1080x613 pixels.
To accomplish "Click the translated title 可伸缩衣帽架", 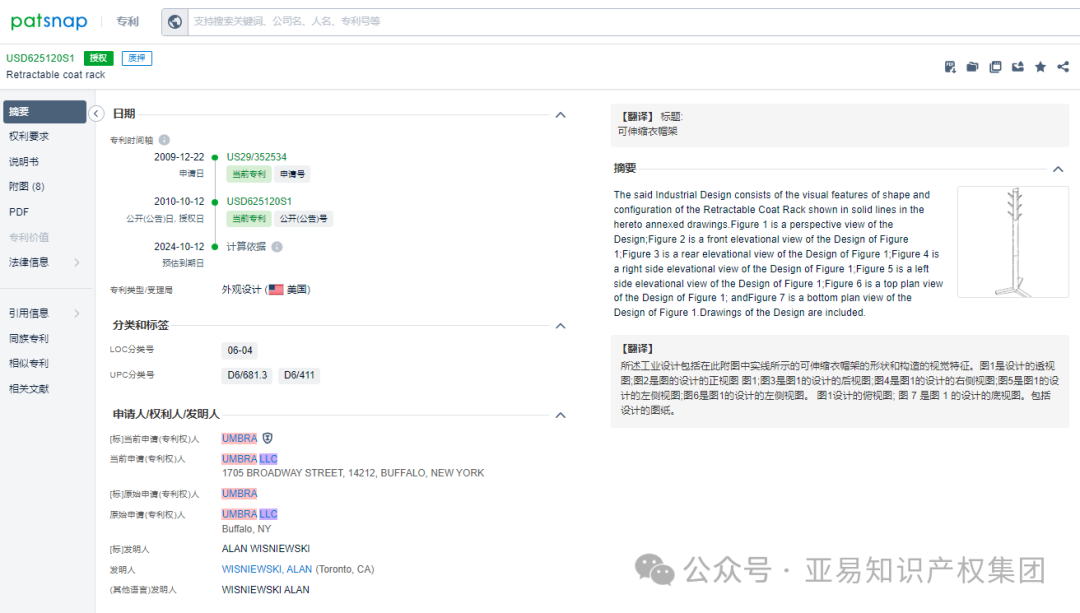I will click(647, 131).
